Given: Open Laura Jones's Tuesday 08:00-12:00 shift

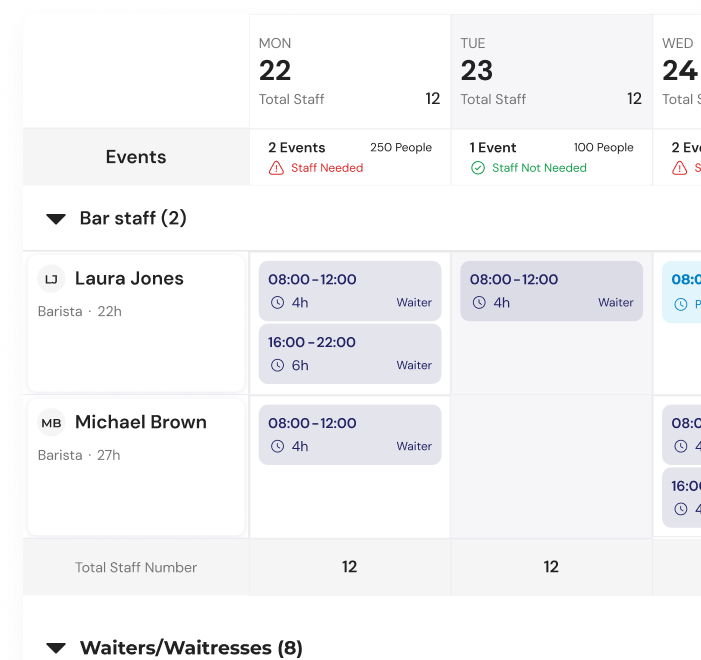Looking at the screenshot, I should coord(552,291).
